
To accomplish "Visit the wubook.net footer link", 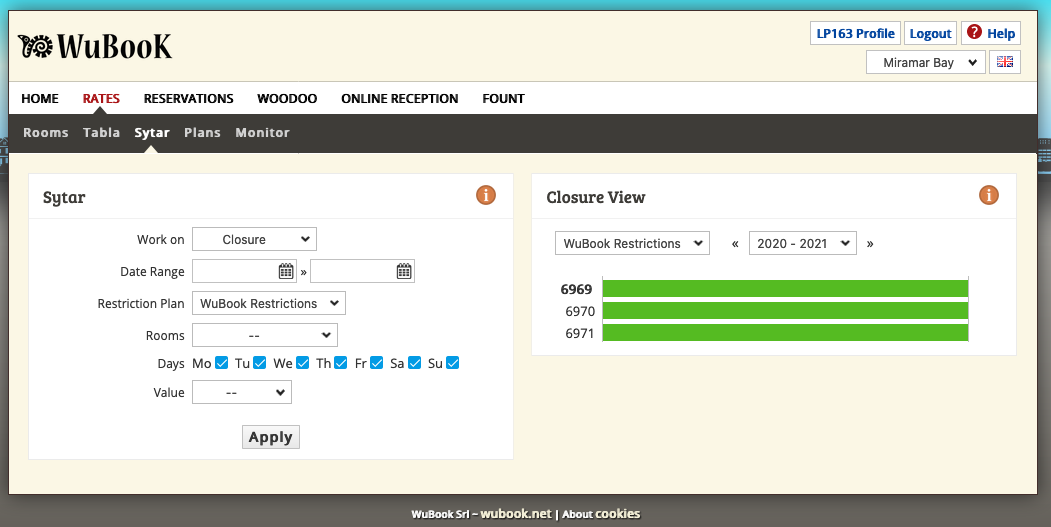I will [515, 514].
